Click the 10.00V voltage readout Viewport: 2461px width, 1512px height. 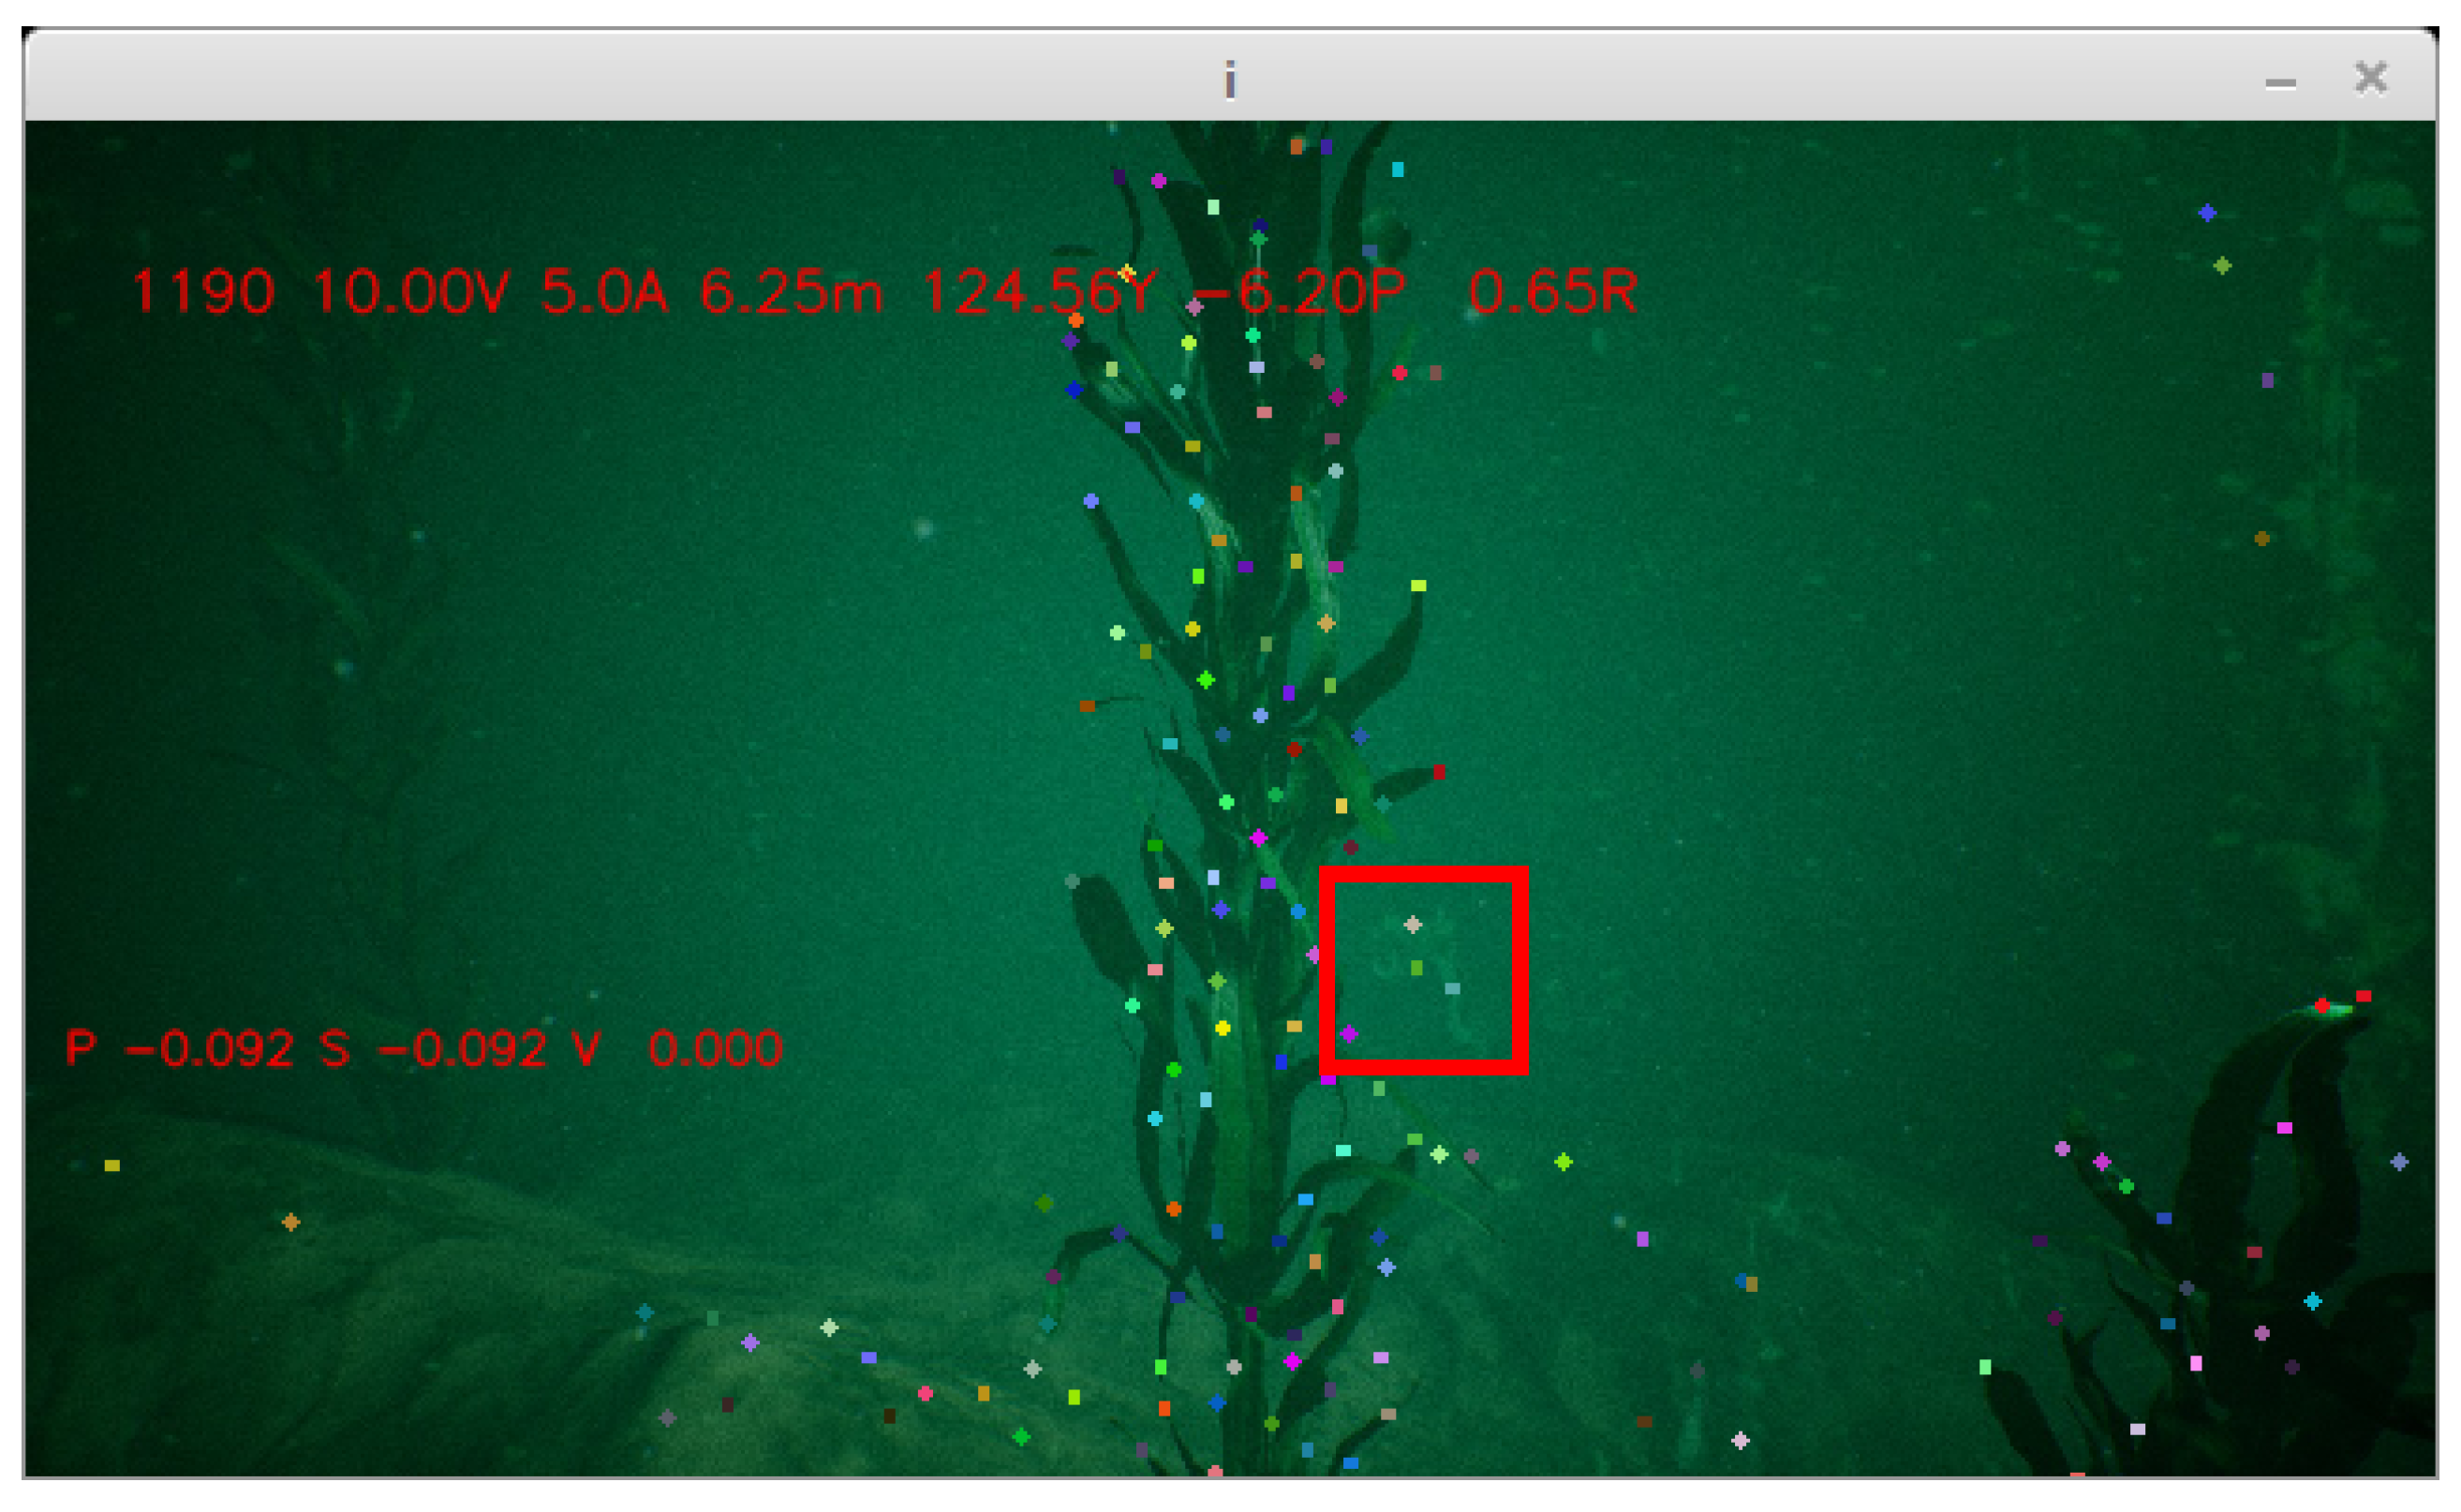coord(410,292)
